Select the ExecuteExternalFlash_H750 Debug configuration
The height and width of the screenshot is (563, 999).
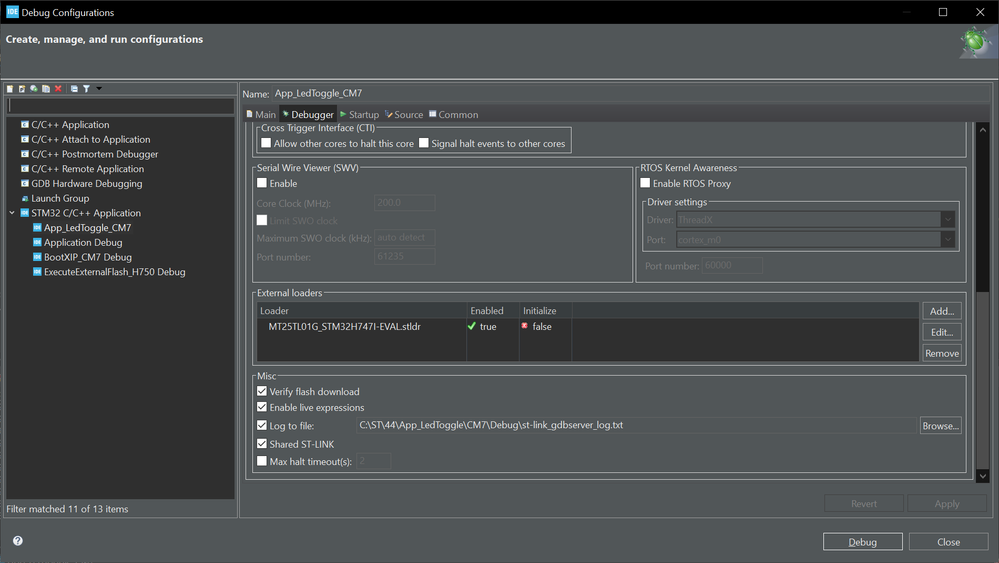(114, 271)
